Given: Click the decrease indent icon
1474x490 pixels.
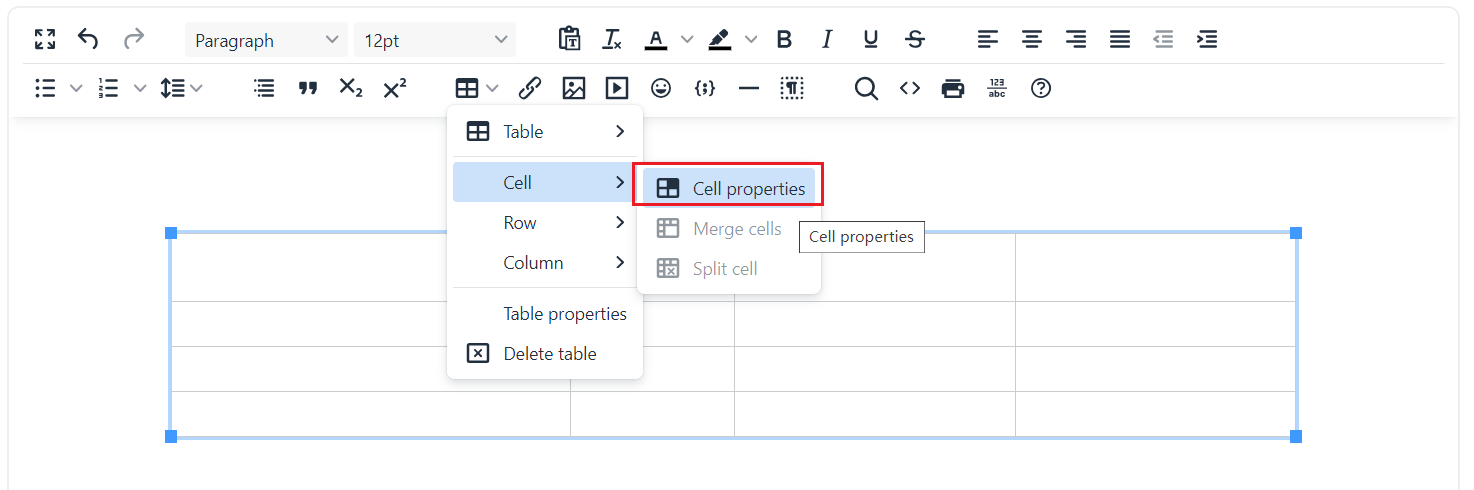Looking at the screenshot, I should click(1163, 40).
